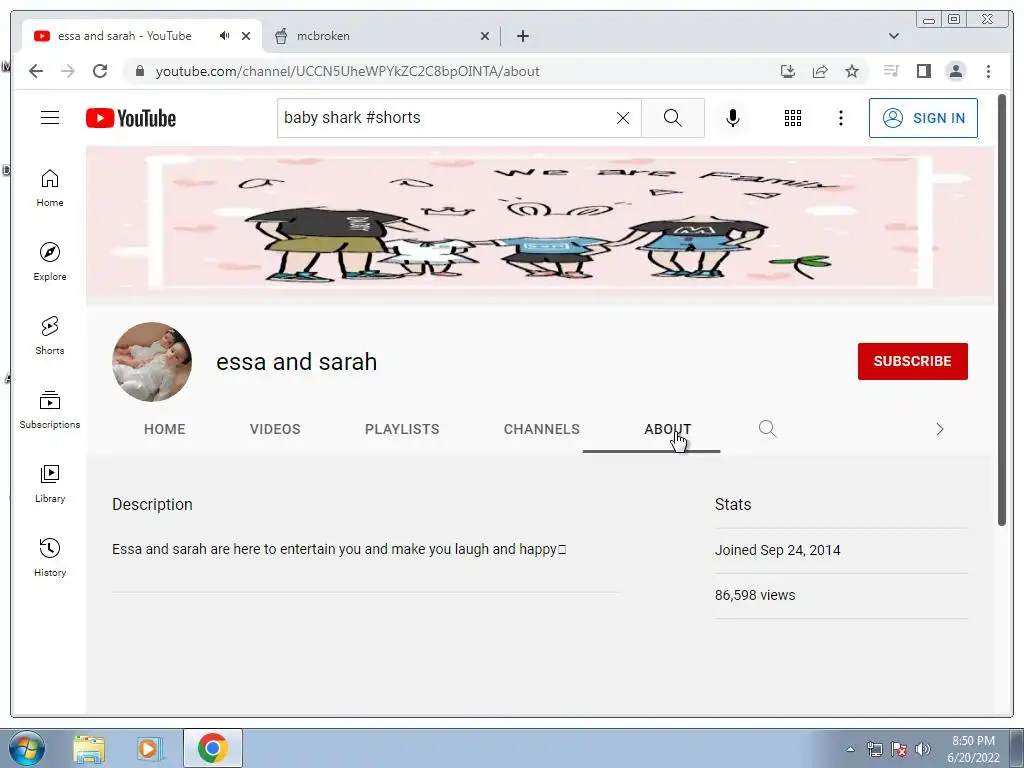Open Explore in sidebar
1024x768 pixels.
point(50,262)
